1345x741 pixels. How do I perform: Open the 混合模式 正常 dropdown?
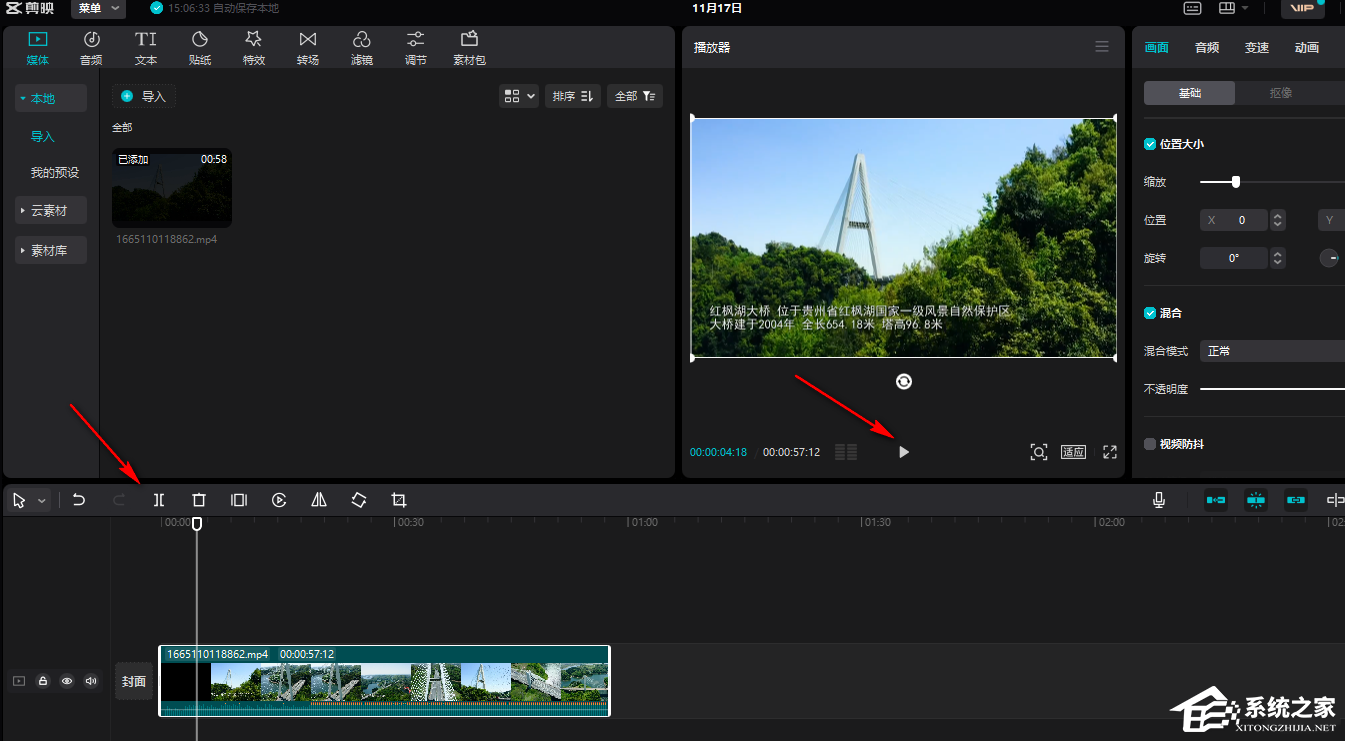pyautogui.click(x=1272, y=351)
